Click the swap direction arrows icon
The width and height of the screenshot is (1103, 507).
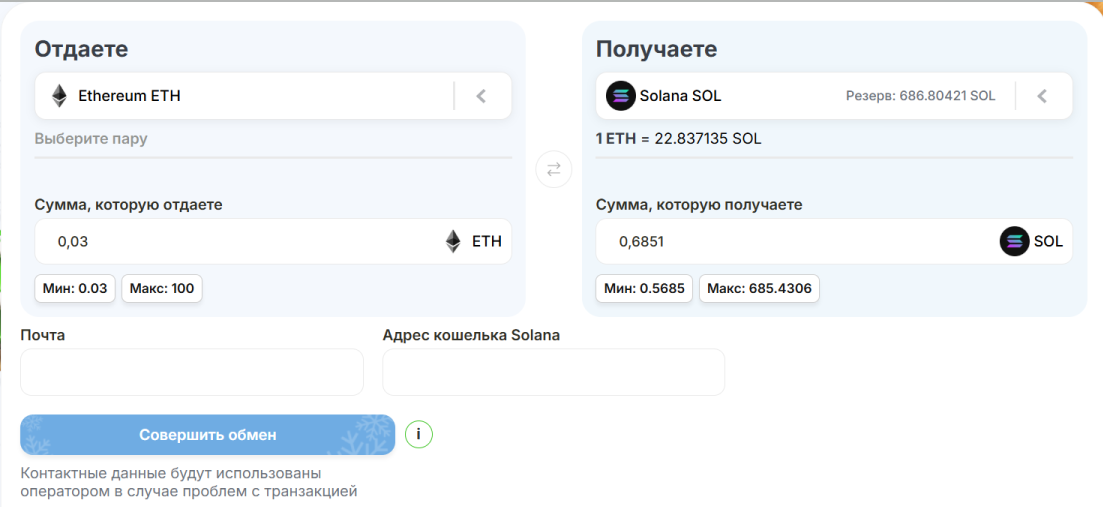[x=553, y=169]
